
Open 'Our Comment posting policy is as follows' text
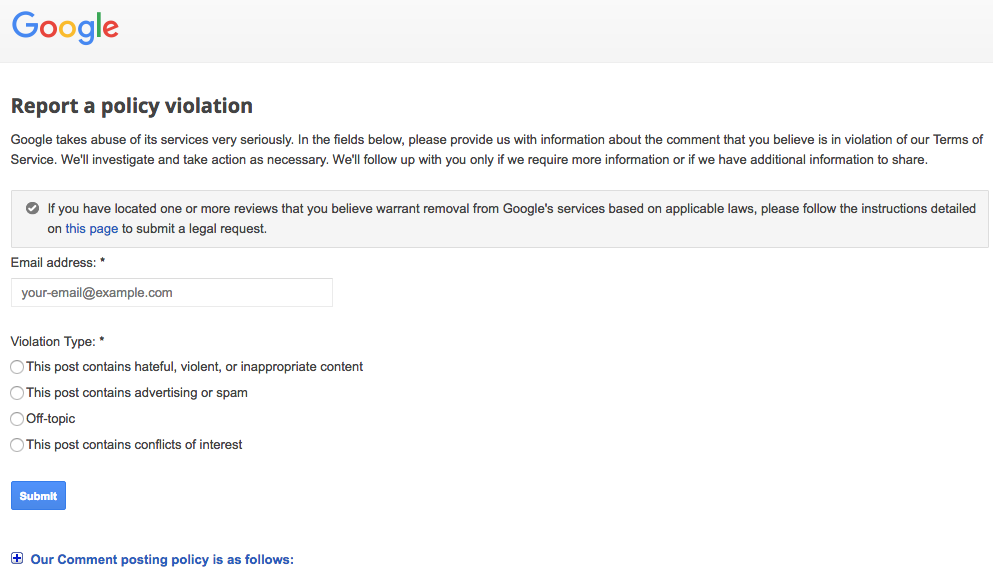(162, 559)
